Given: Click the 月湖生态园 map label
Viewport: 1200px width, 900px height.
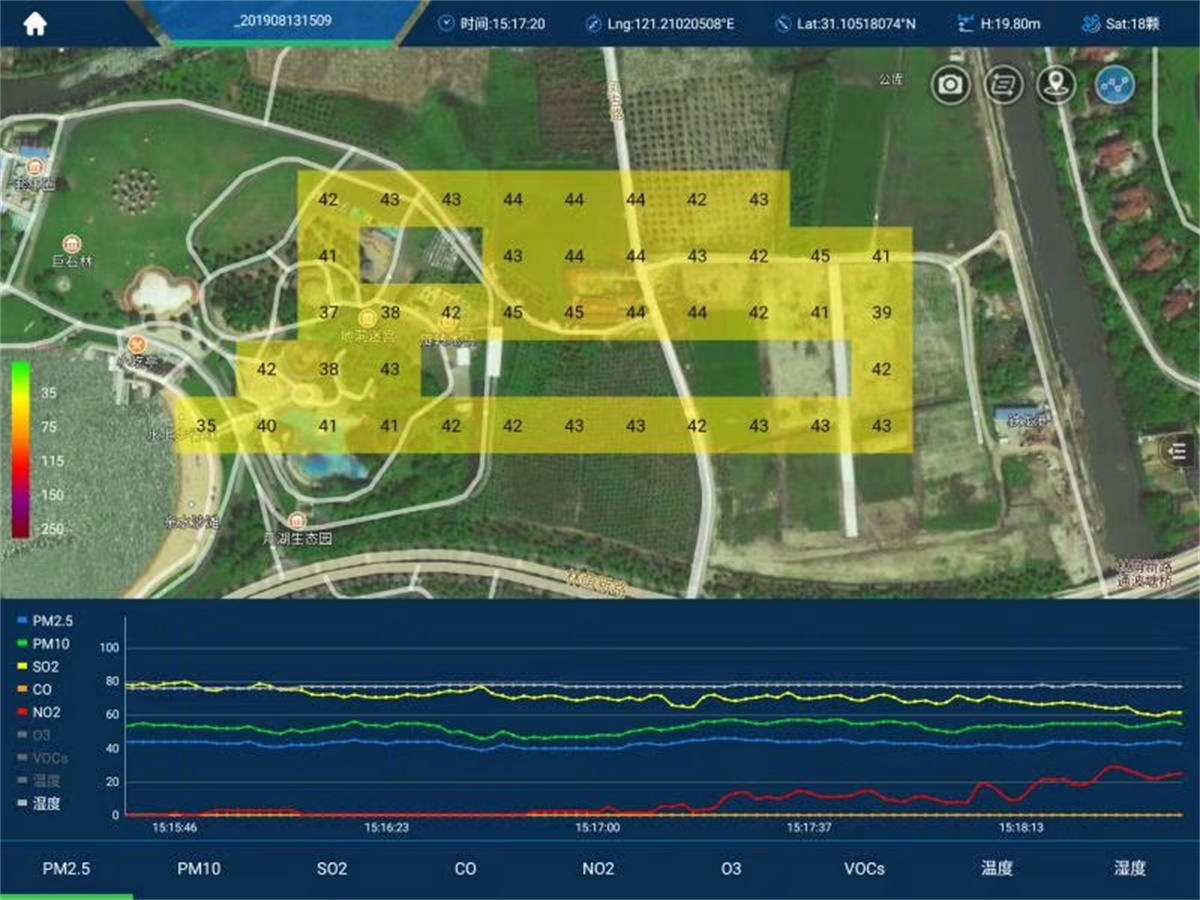Looking at the screenshot, I should pos(297,538).
